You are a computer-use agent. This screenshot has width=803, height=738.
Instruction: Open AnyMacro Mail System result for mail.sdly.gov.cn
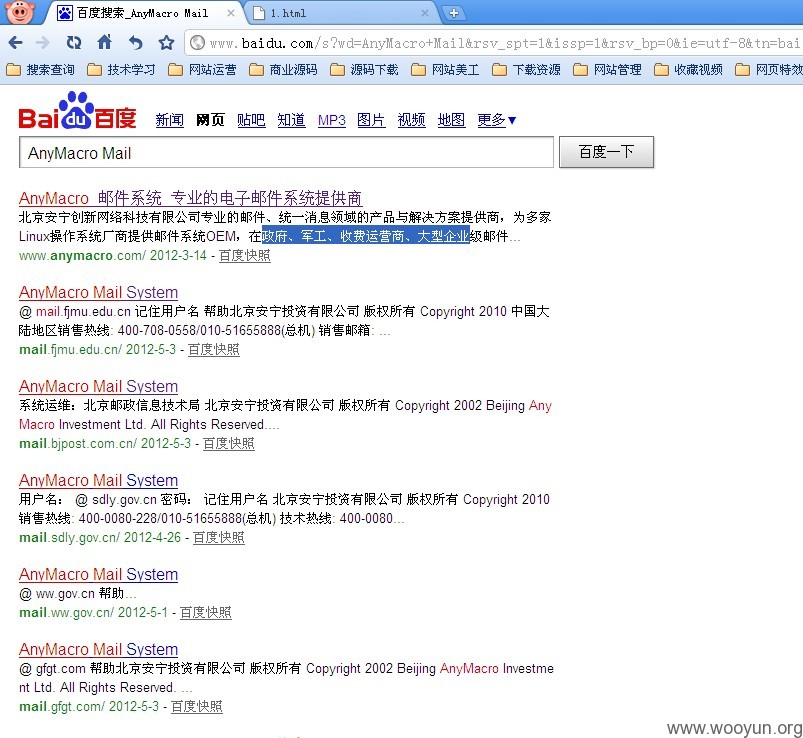pos(98,480)
